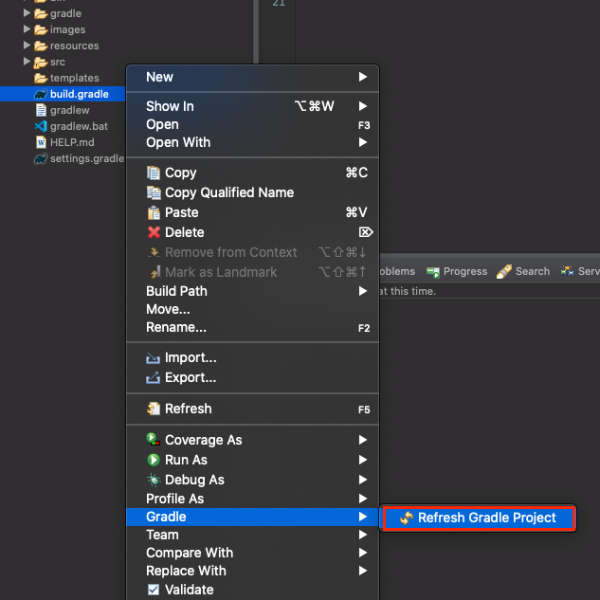Image resolution: width=600 pixels, height=600 pixels.
Task: Select HELP.md file name in tree
Action: pos(72,142)
